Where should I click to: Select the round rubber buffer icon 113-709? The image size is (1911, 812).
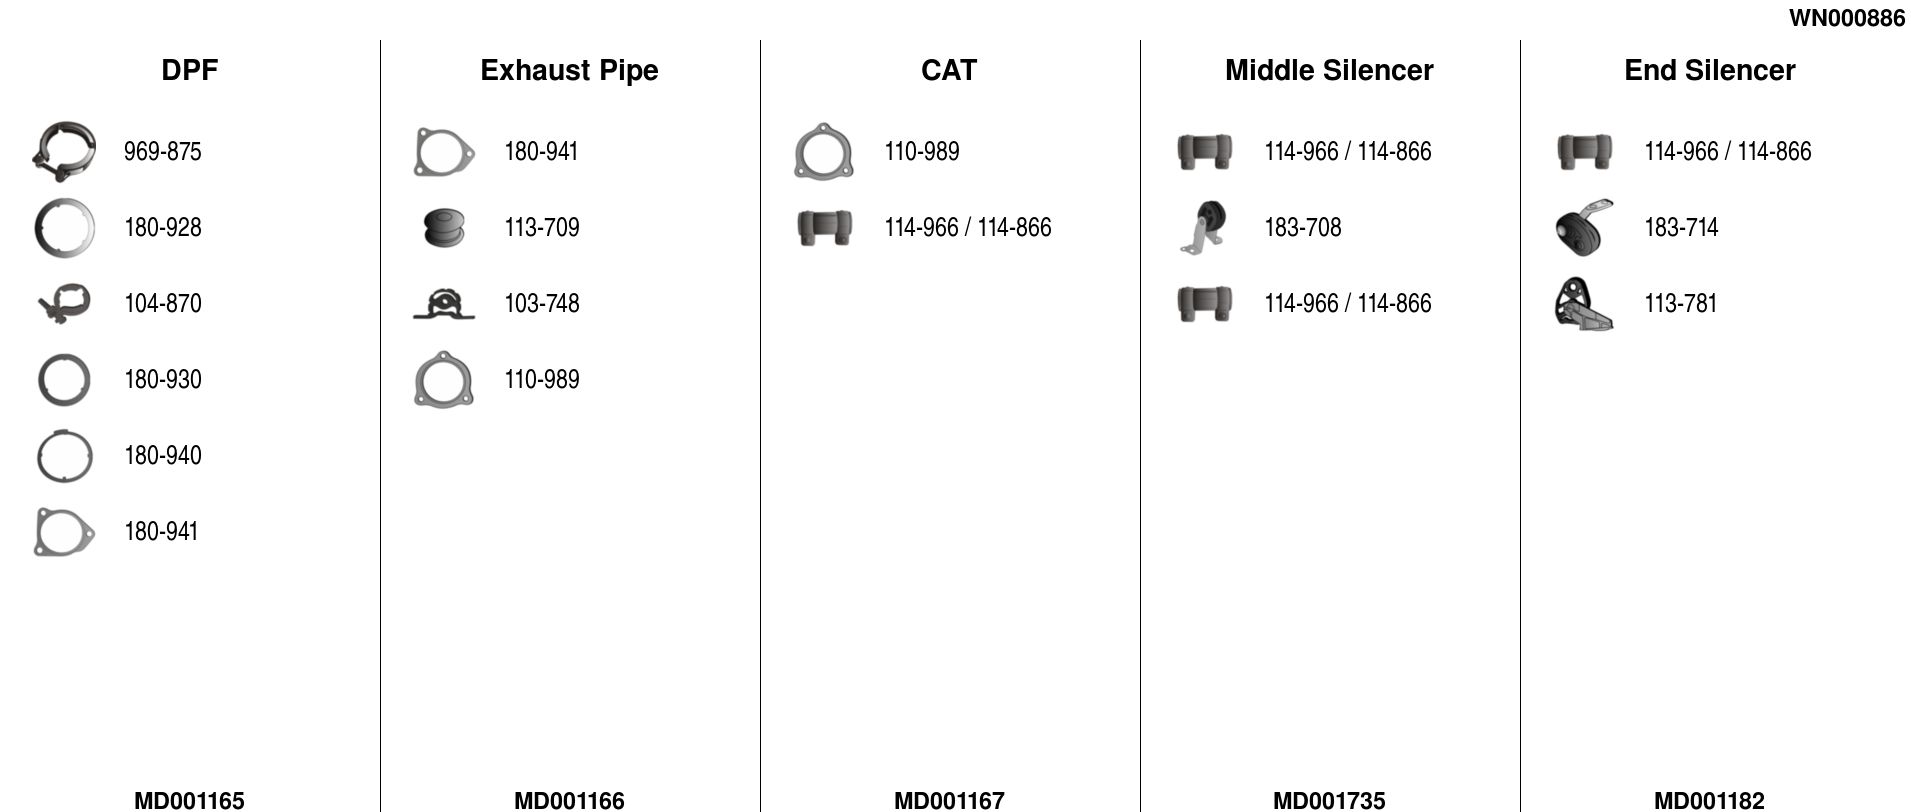(444, 228)
